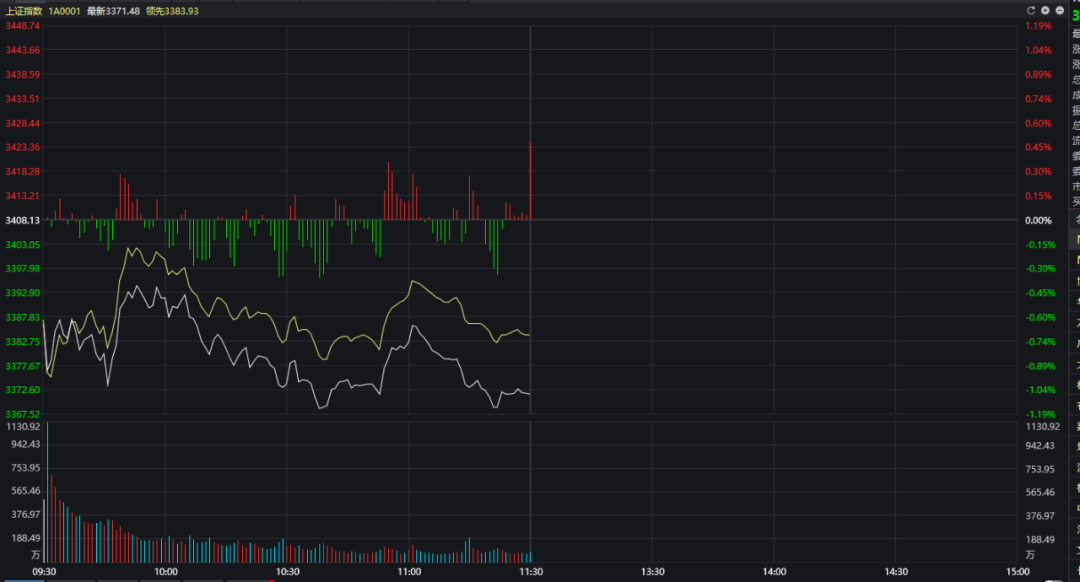Click the 最新 3371.48 latest price readout
Image resolution: width=1080 pixels, height=582 pixels.
click(x=112, y=11)
